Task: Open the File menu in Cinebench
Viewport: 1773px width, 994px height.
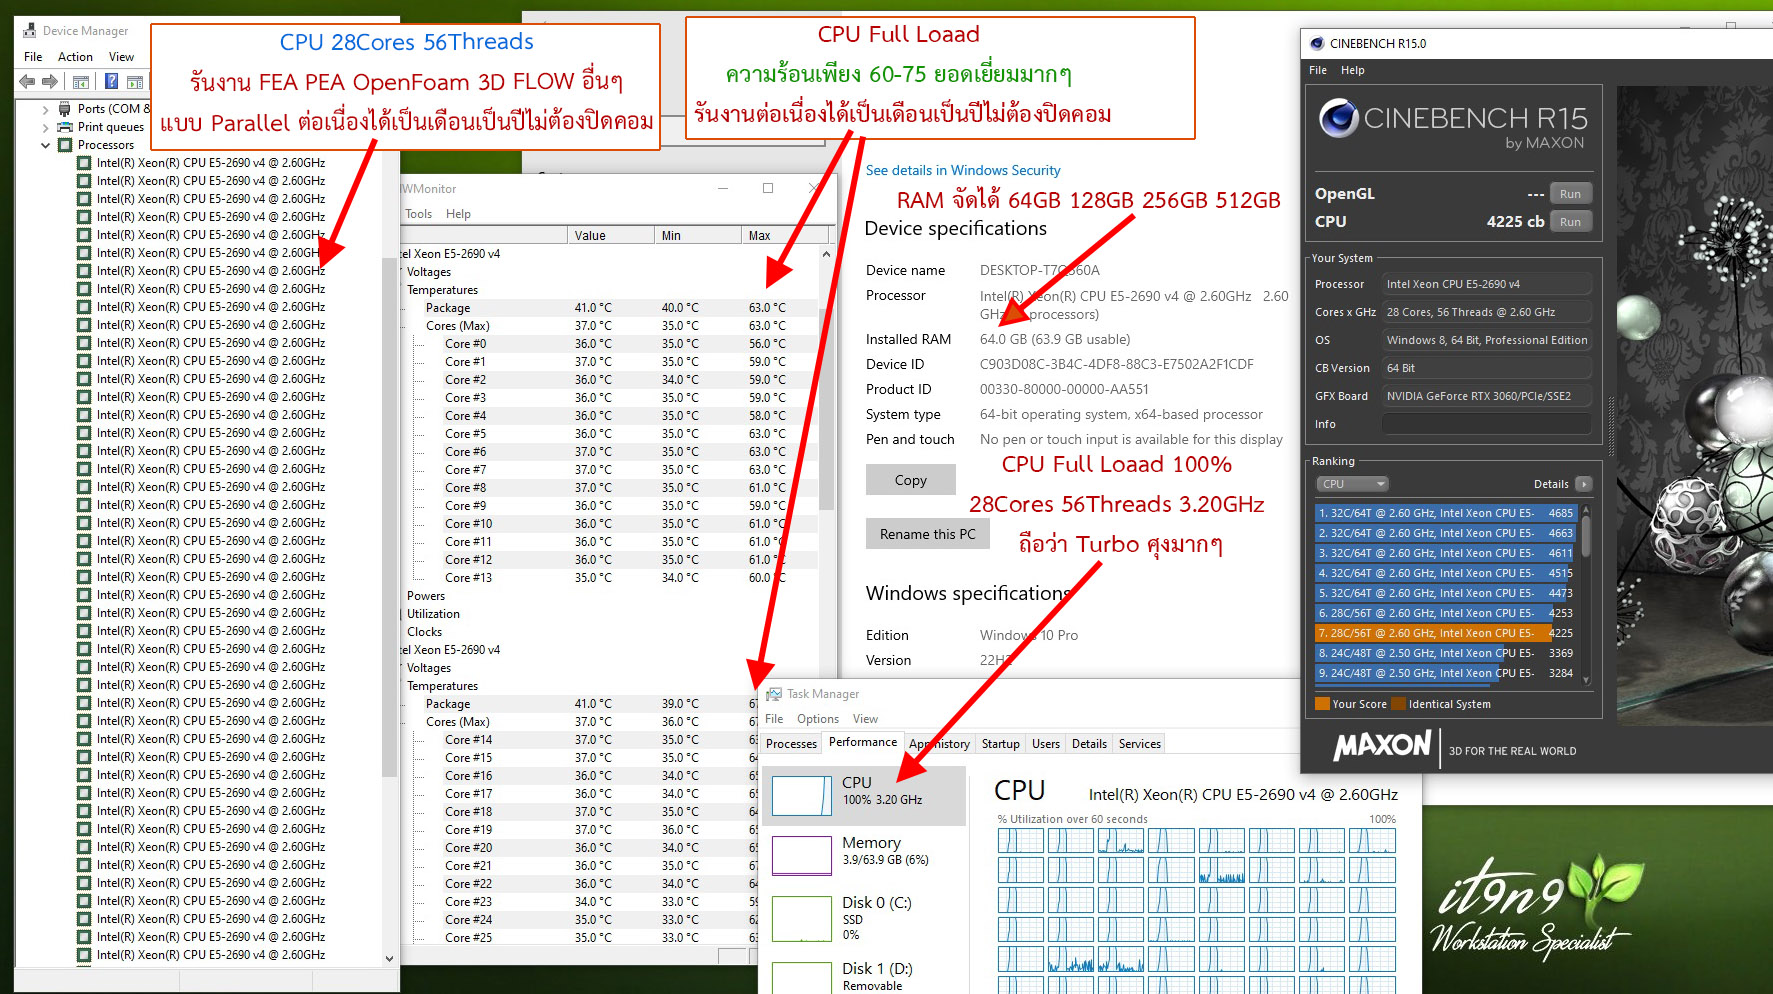Action: click(x=1318, y=70)
